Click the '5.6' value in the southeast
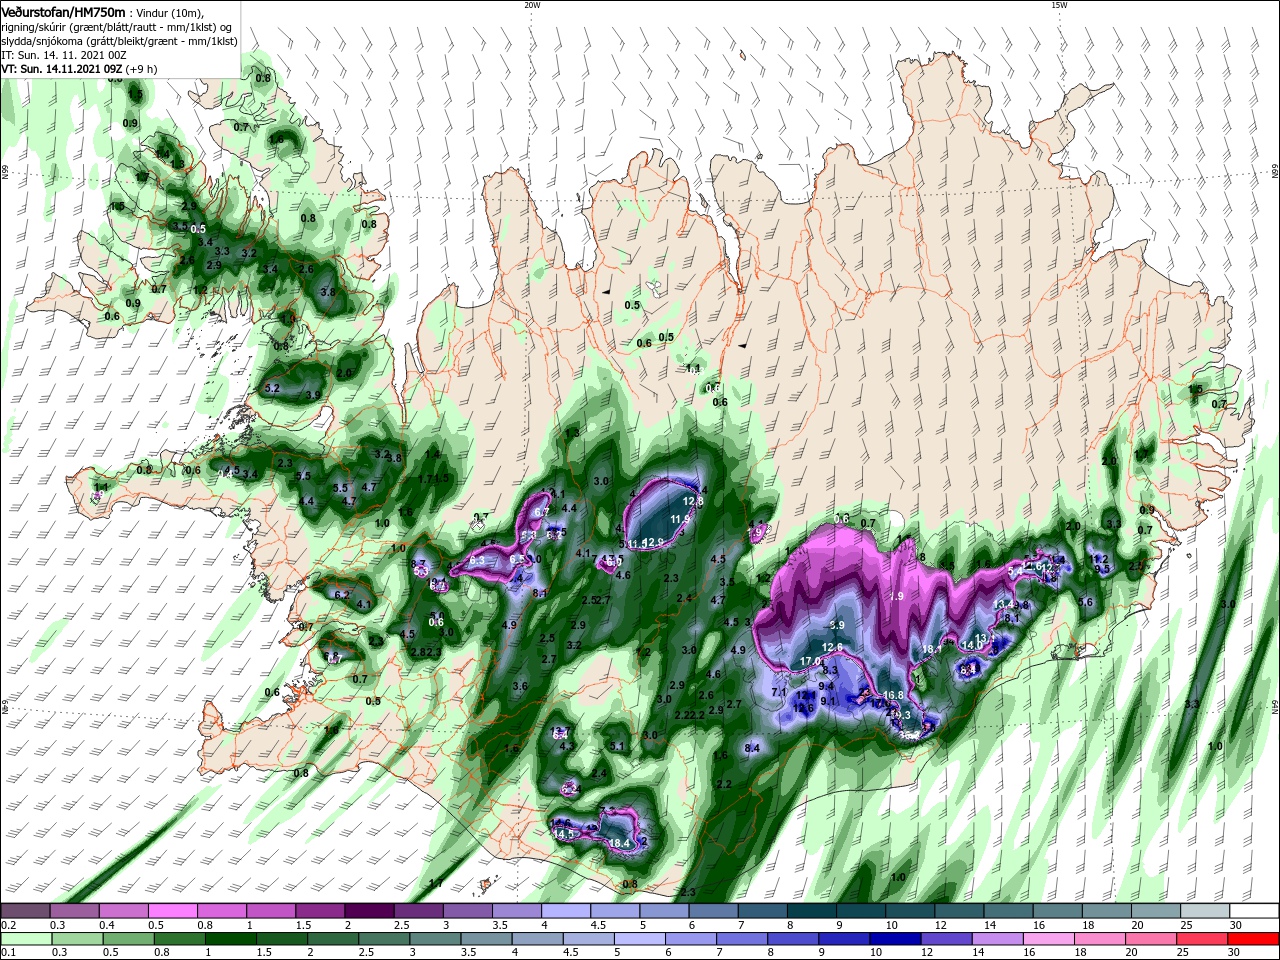Screen dimensions: 1280x960 [x=1086, y=602]
